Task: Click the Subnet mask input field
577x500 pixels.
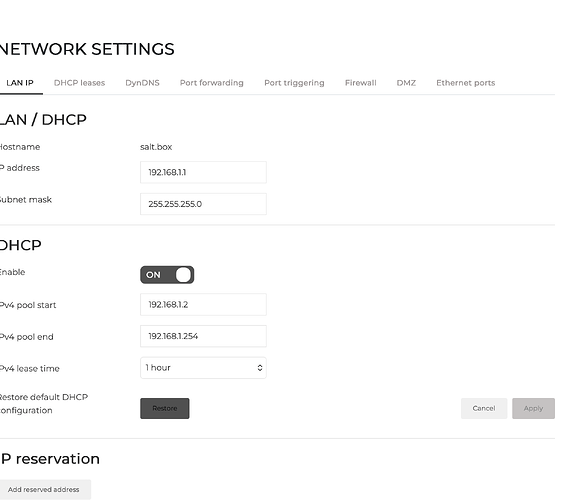Action: pos(203,204)
